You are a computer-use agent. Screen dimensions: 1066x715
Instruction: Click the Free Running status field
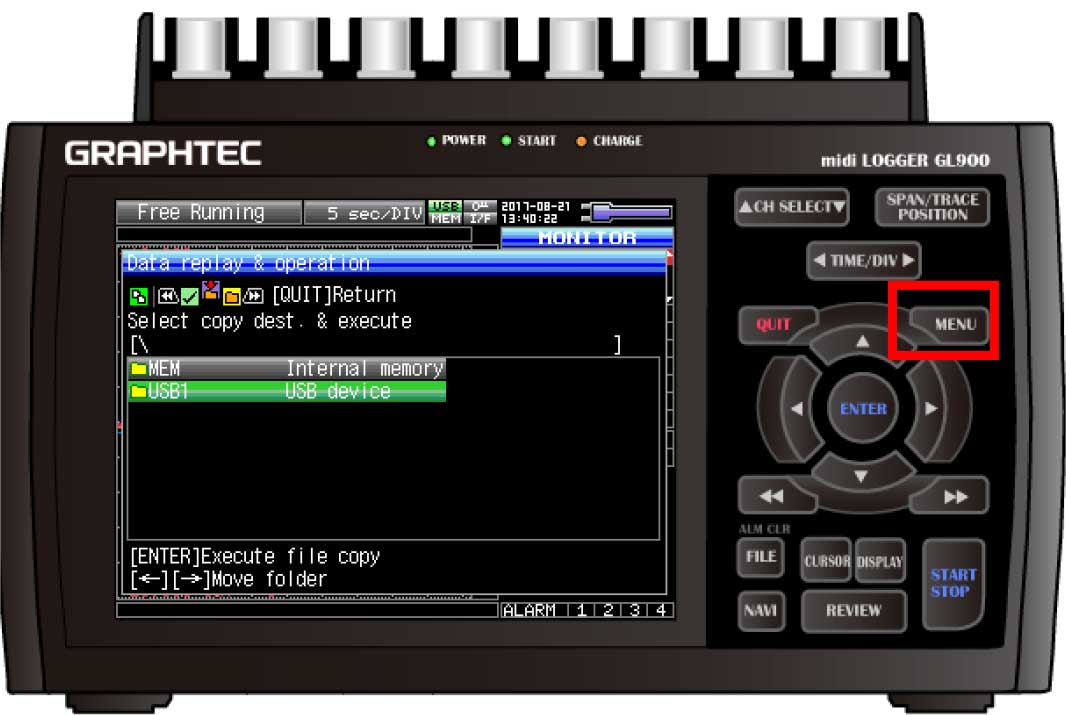coord(209,213)
